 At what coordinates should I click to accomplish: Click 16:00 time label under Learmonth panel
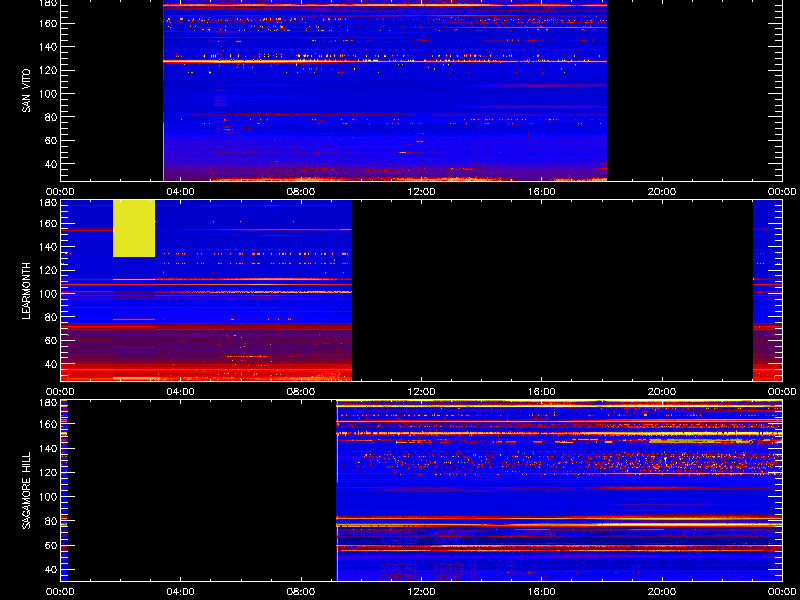(x=541, y=392)
